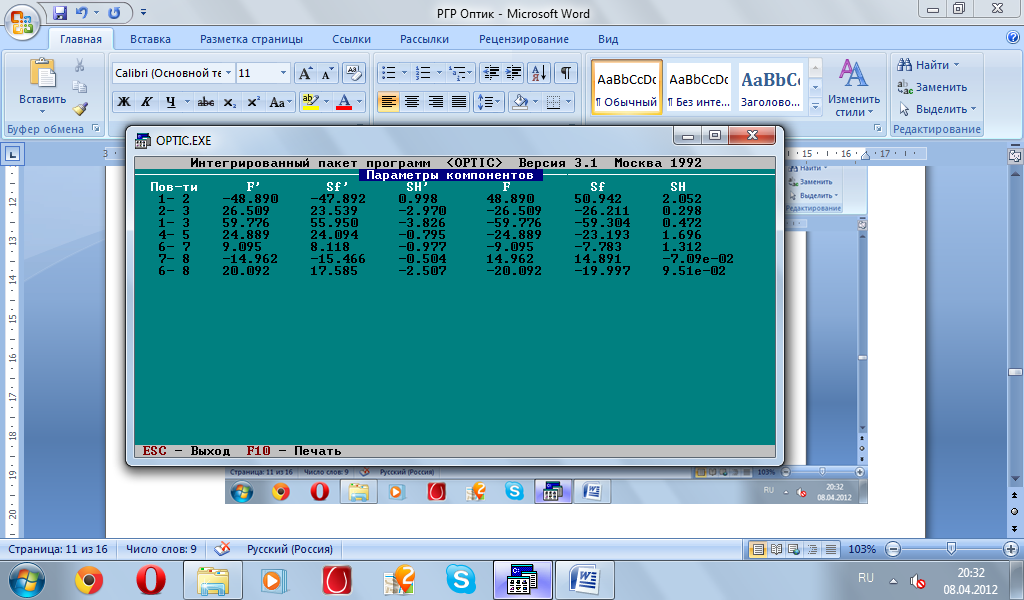Screen dimensions: 1024x600
Task: Toggle underline formatting (Ч)
Action: 170,102
